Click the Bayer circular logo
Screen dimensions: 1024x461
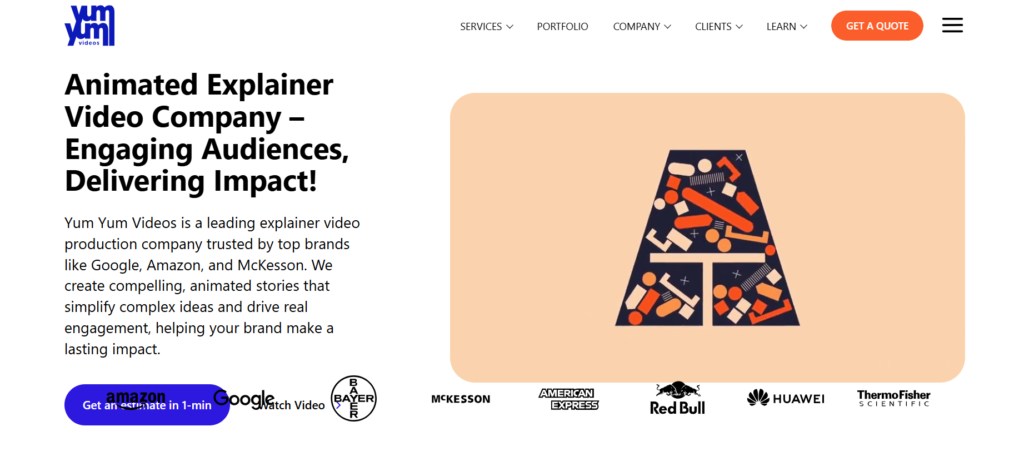(x=354, y=398)
